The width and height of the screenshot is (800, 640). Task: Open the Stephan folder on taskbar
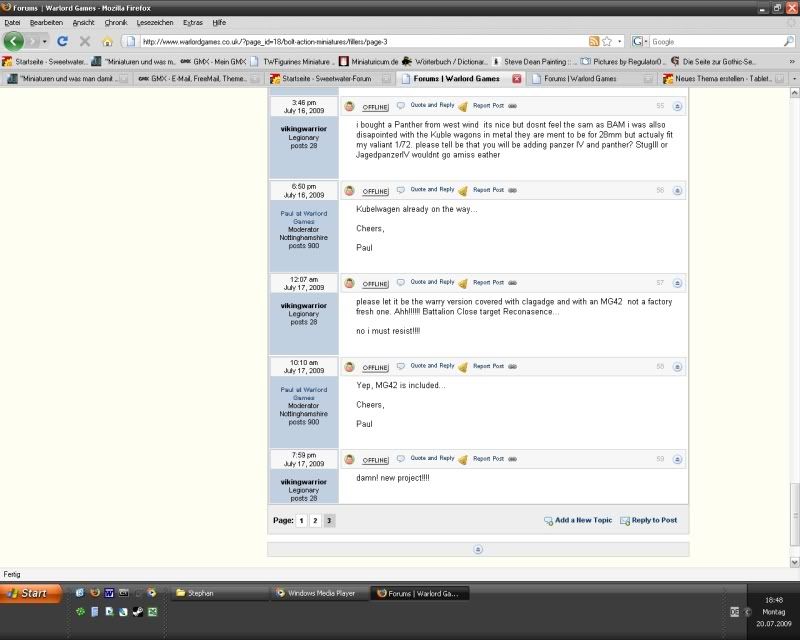tap(219, 593)
